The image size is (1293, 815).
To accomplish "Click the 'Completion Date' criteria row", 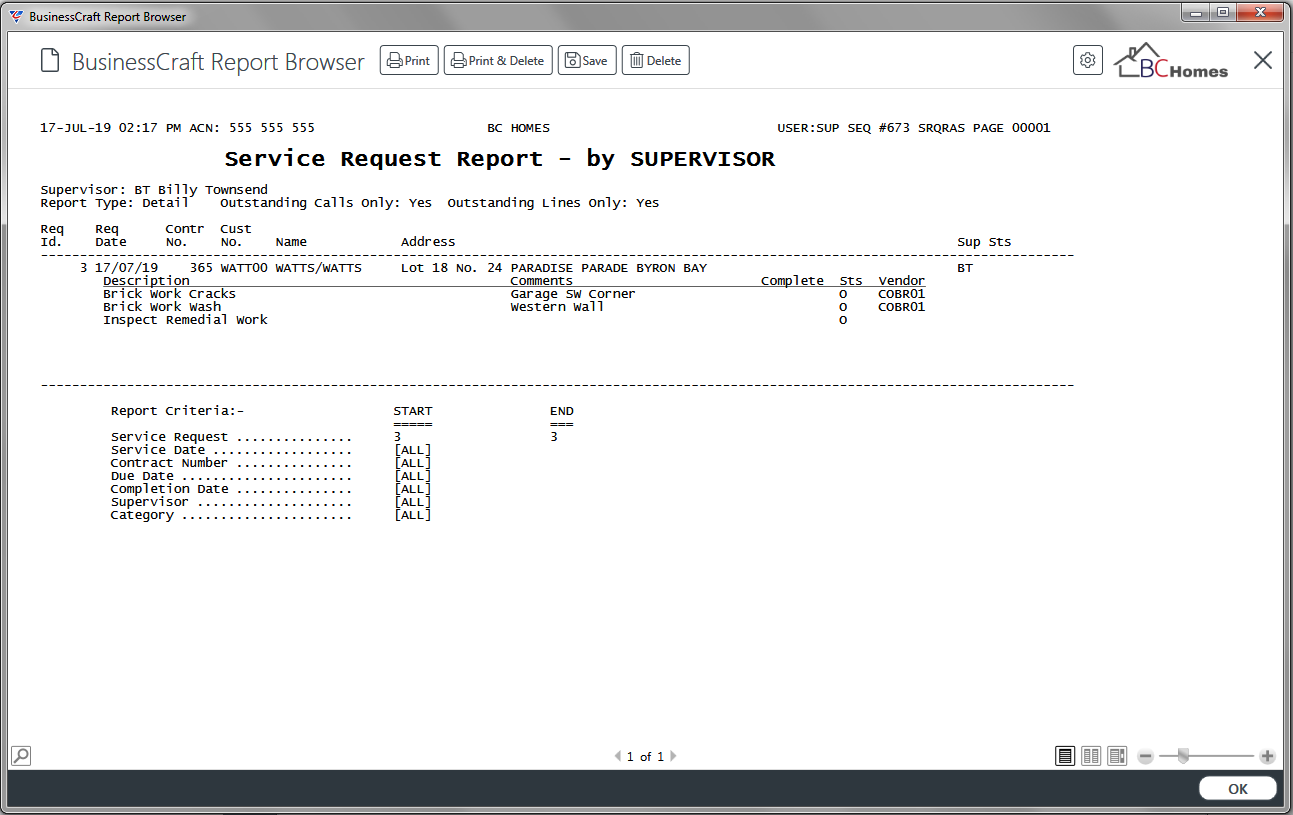I will tap(270, 489).
